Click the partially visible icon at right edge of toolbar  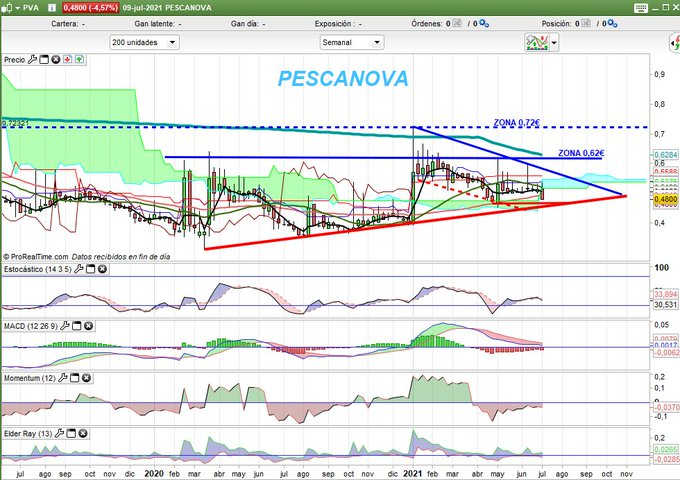(675, 42)
